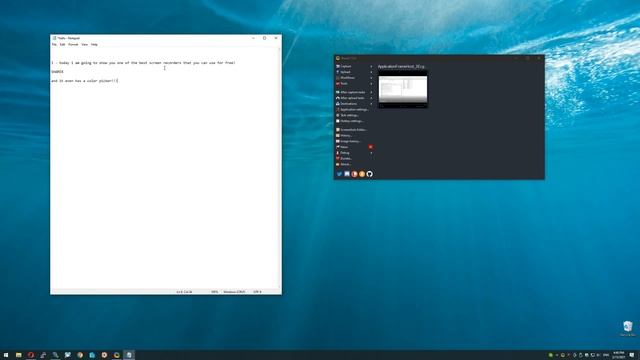The image size is (640, 360).
Task: Click the "SHAREX" line in Notepad
Action: [58, 72]
